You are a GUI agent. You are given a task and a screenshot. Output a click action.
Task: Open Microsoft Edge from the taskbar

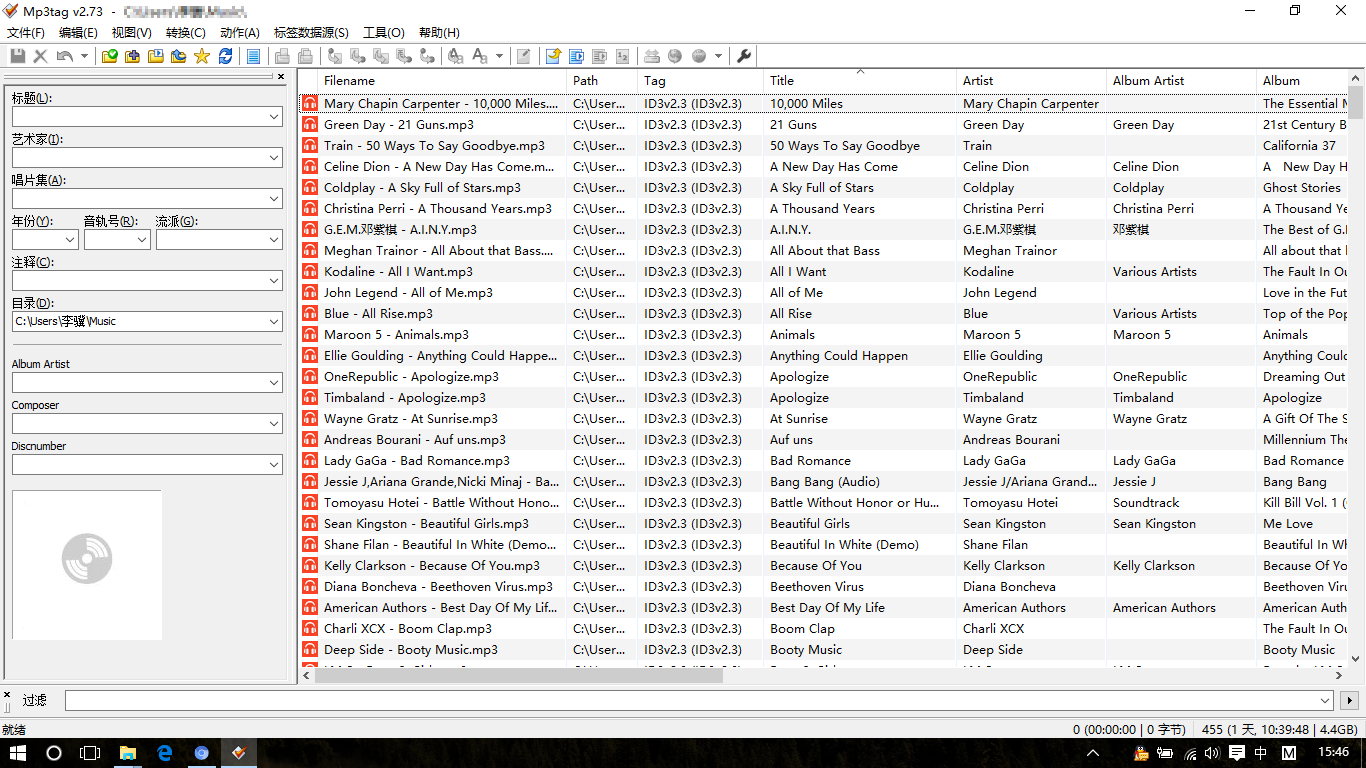click(x=165, y=753)
